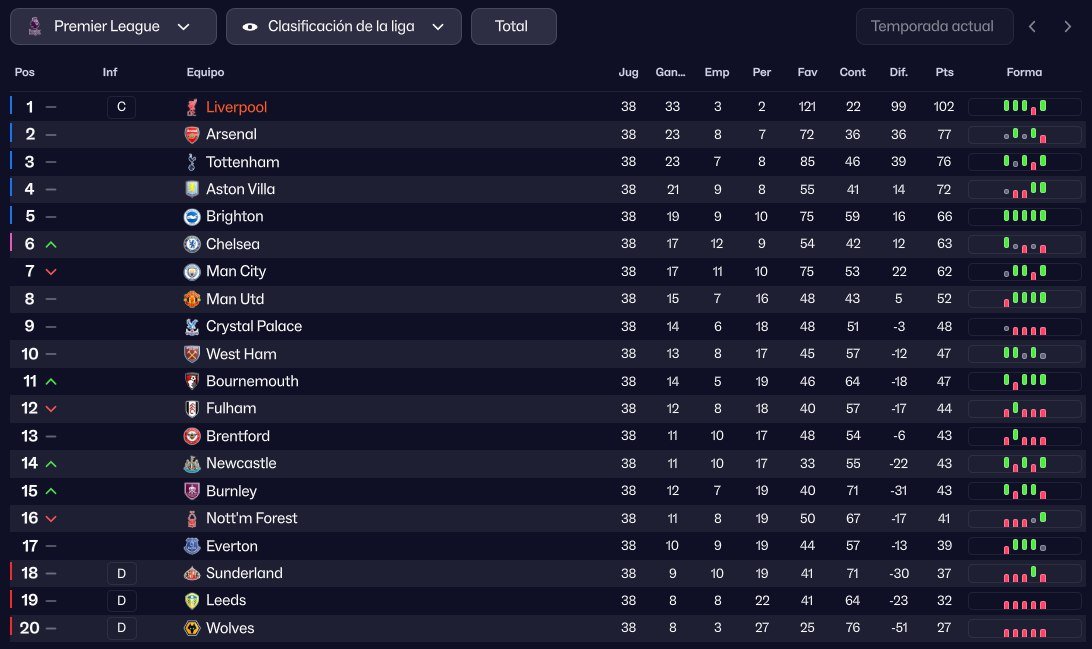1092x649 pixels.
Task: Click the Chelsea club badge icon
Action: 192,244
